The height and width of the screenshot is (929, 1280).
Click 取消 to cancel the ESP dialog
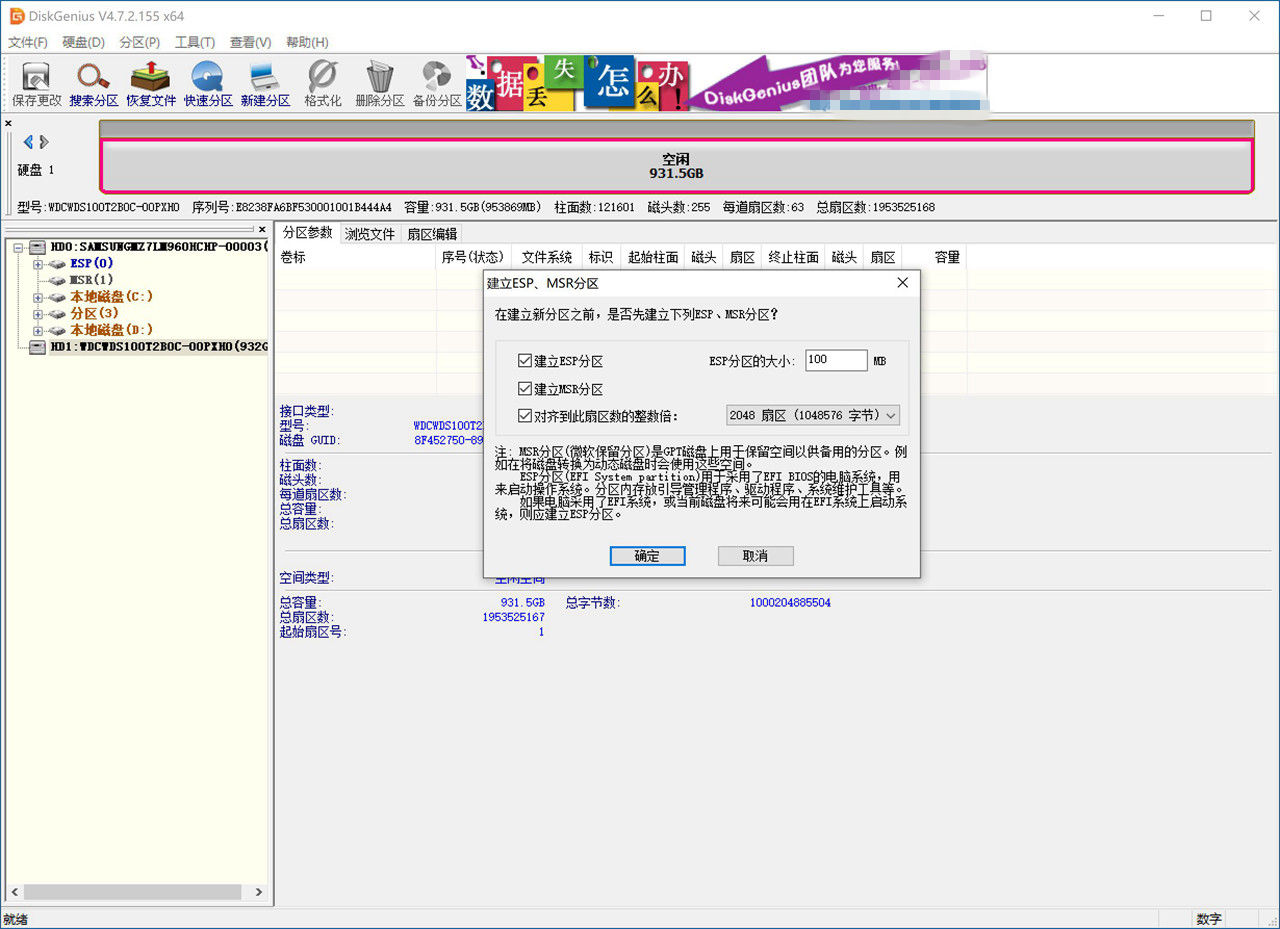coord(755,555)
